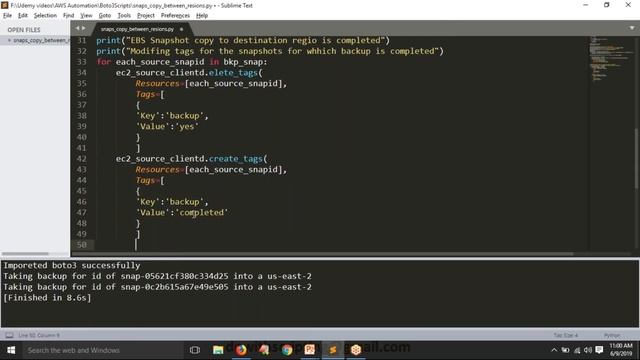
Task: Click the 'completed' value string
Action: pos(202,213)
